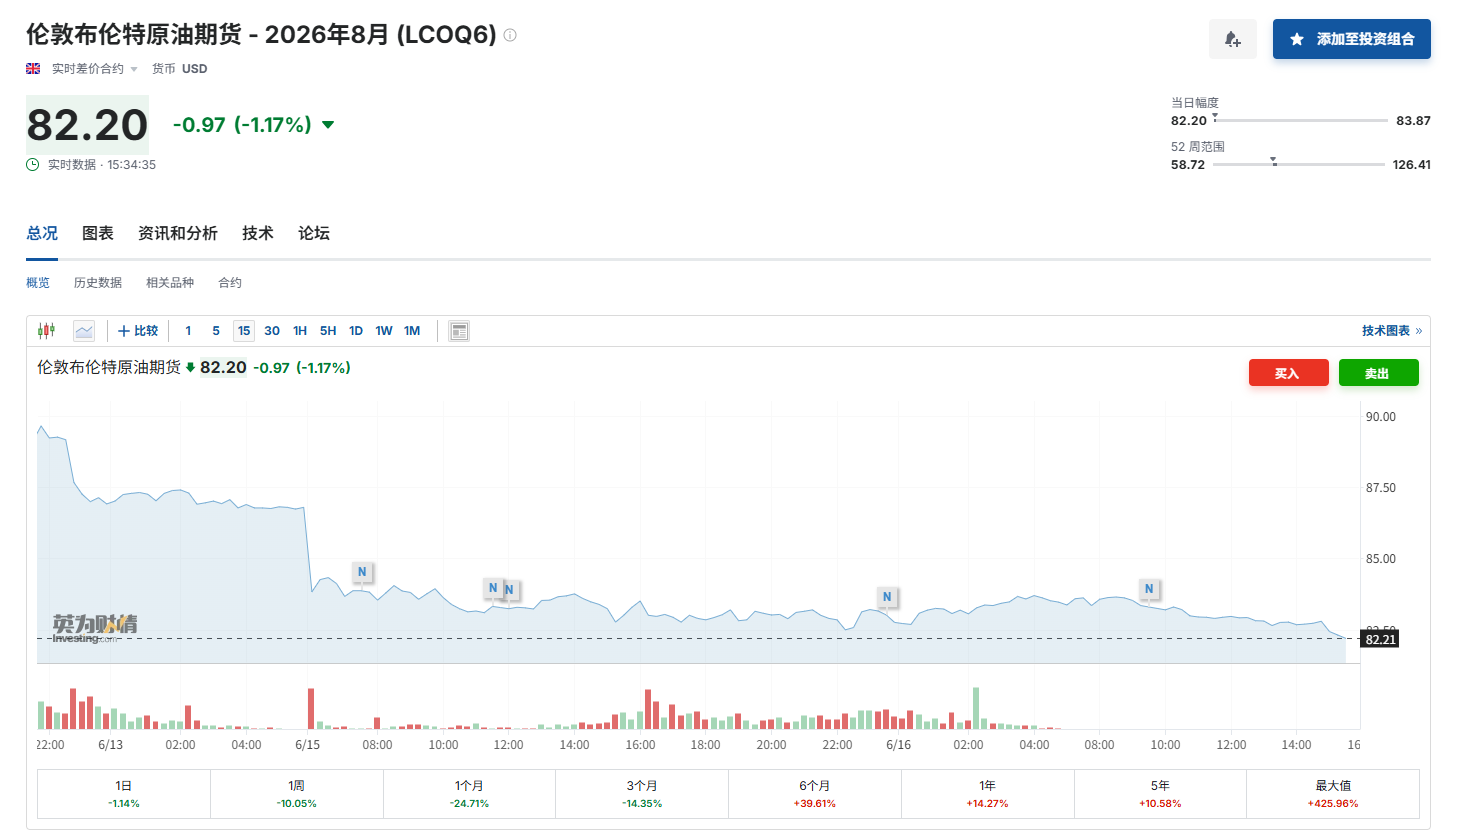Click the 52-week range slider marker
Image resolution: width=1457 pixels, height=840 pixels.
[1273, 161]
